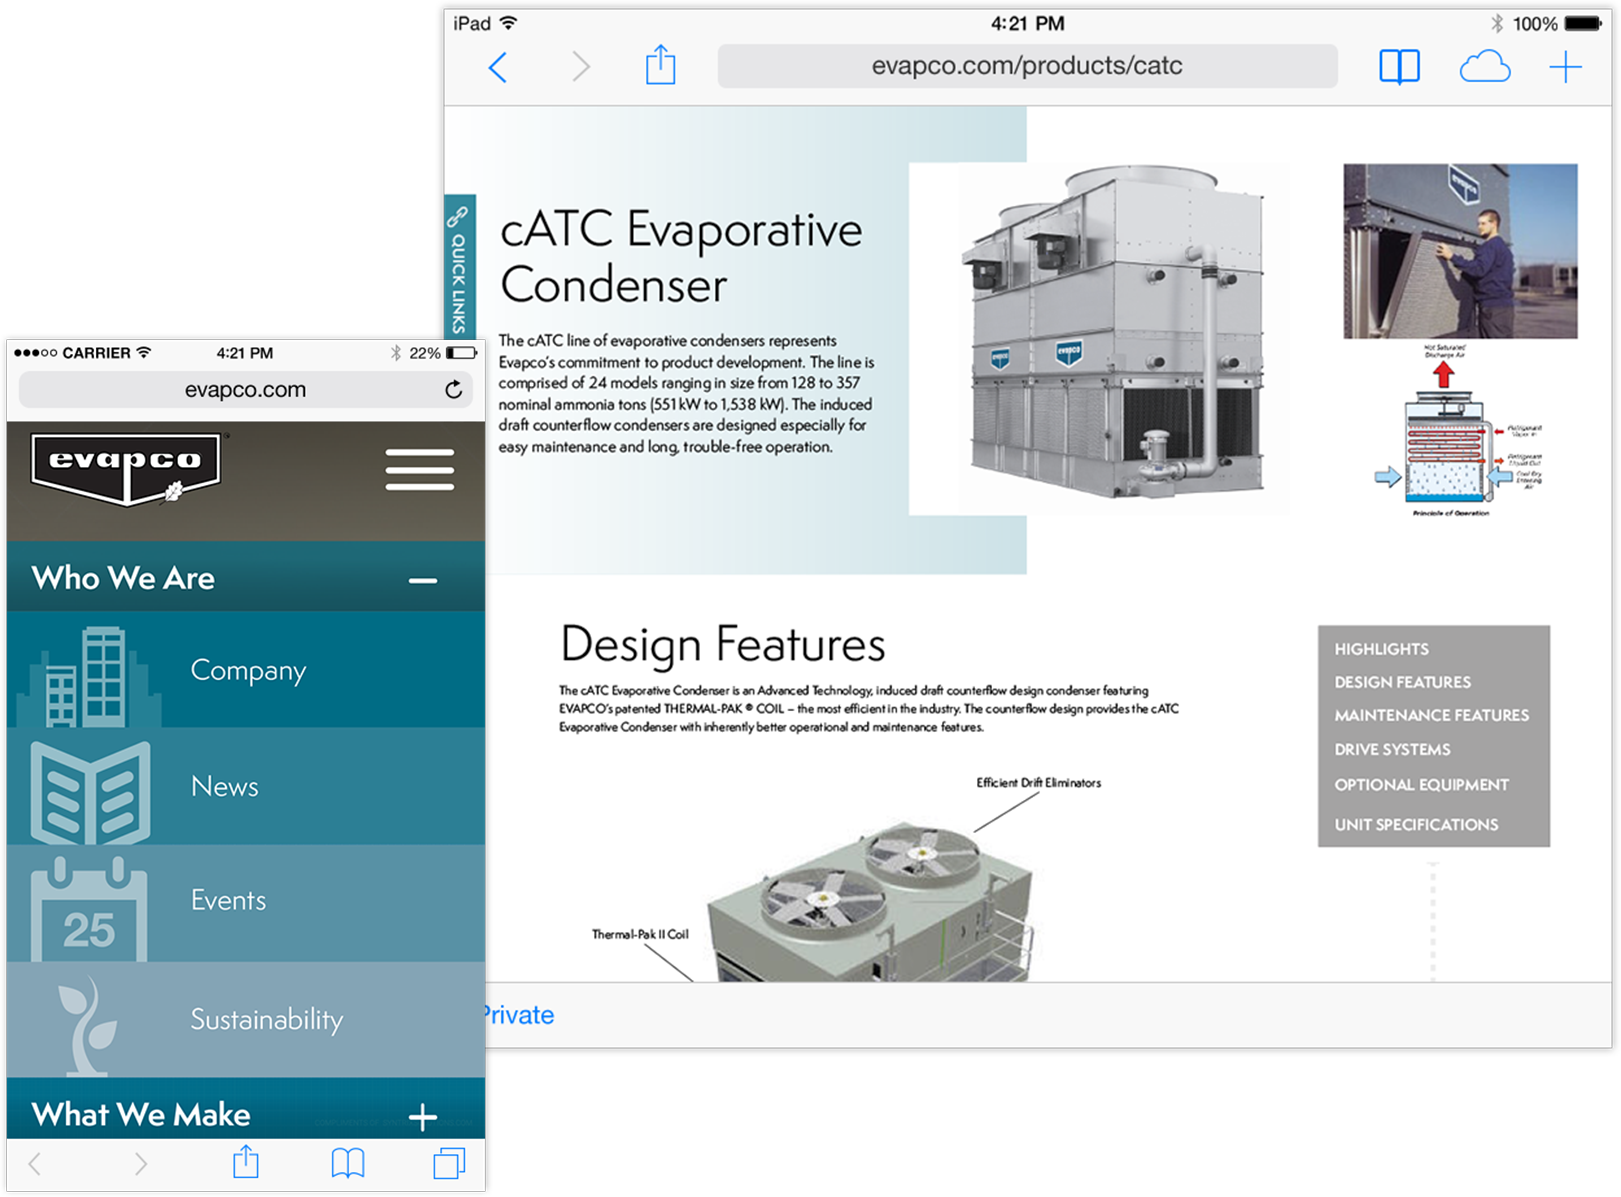
Task: Add a new tab with plus icon
Action: click(1565, 67)
